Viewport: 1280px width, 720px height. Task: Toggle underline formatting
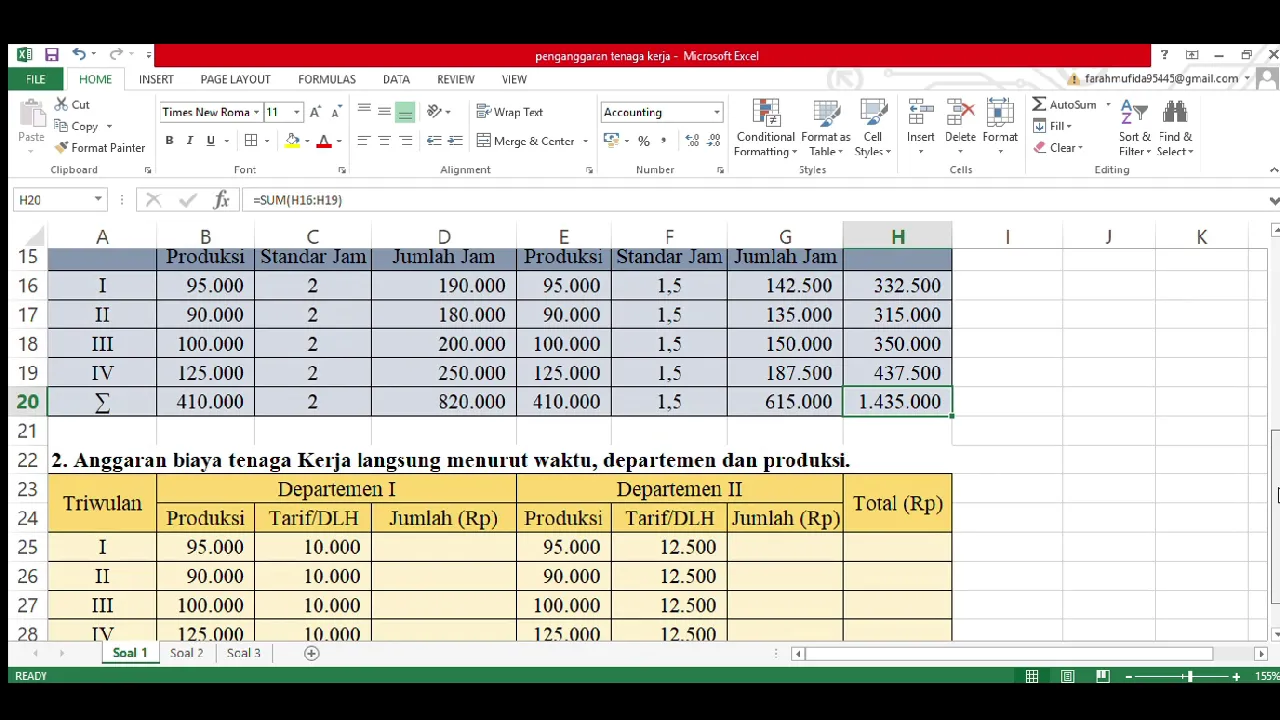tap(210, 141)
